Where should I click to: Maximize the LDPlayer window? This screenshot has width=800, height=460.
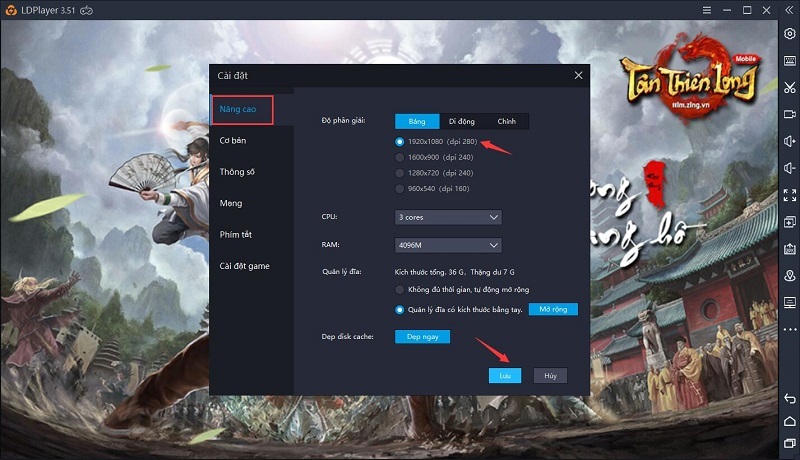(747, 10)
